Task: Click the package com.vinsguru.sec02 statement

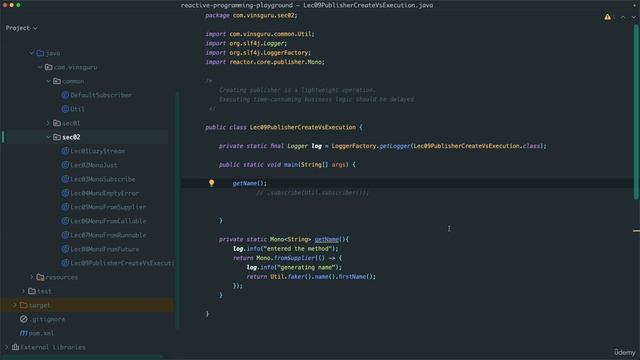Action: pos(251,15)
